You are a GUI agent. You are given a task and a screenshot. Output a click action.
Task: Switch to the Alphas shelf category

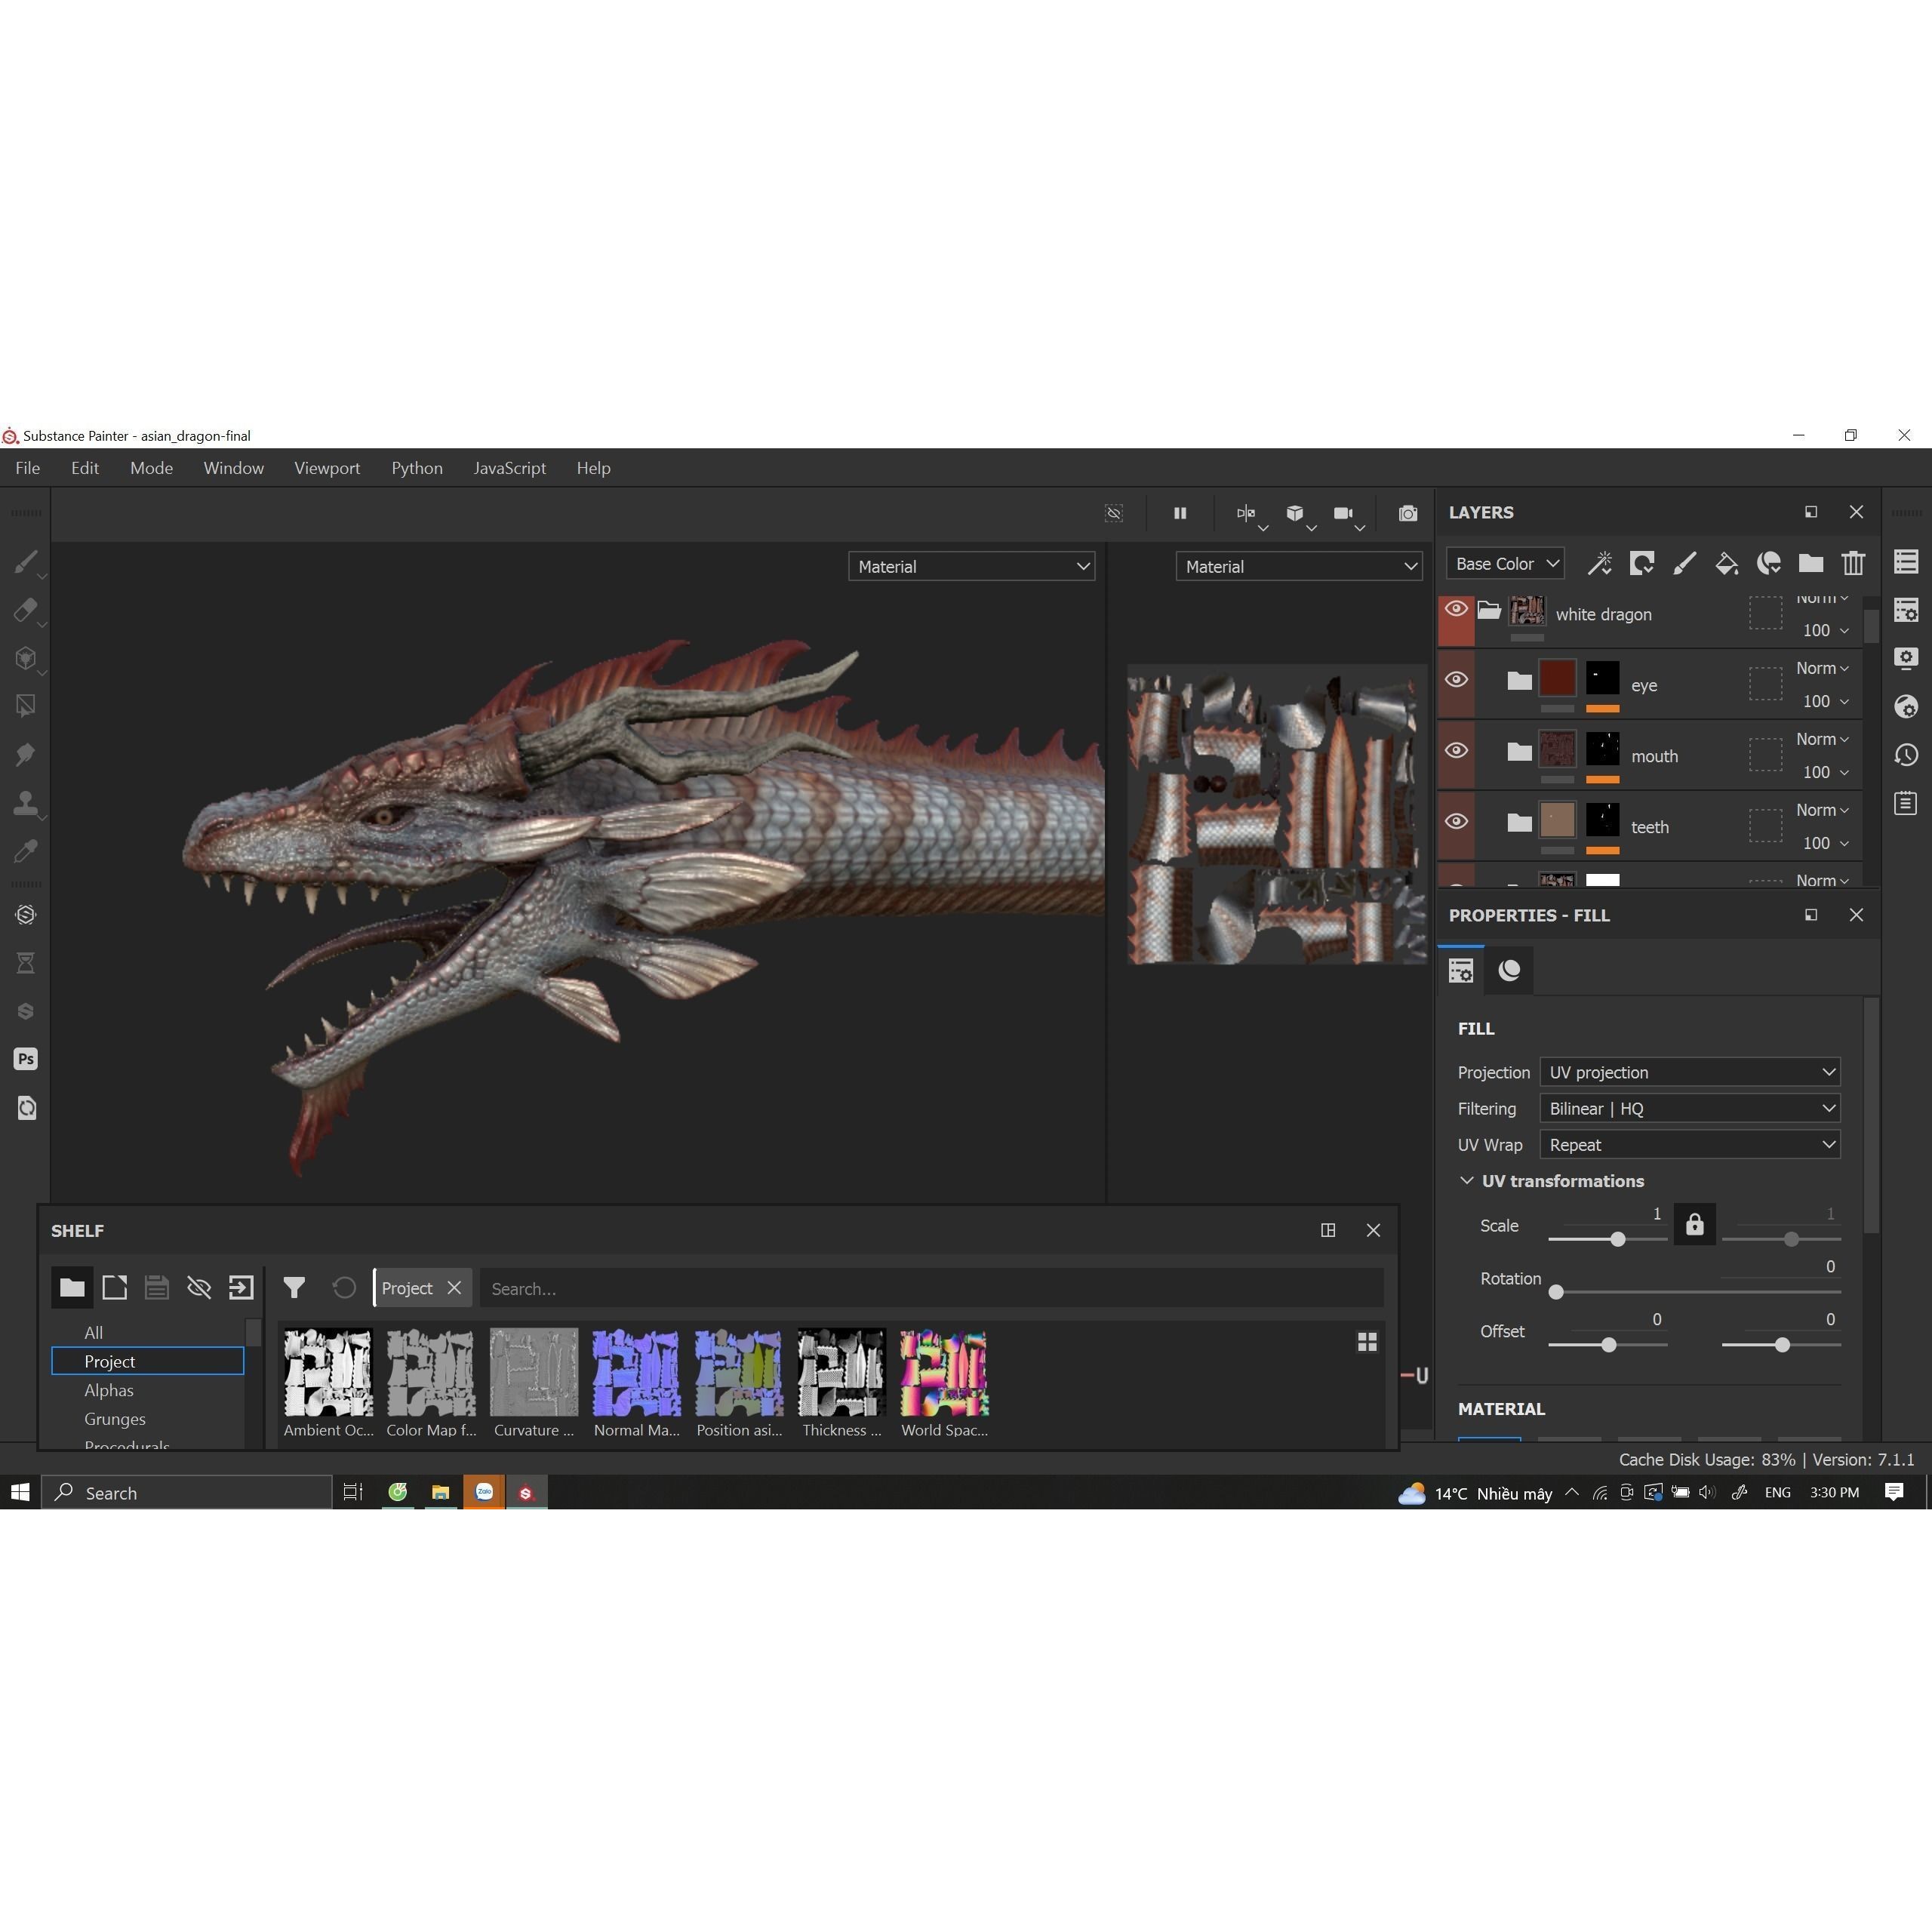pyautogui.click(x=108, y=1390)
